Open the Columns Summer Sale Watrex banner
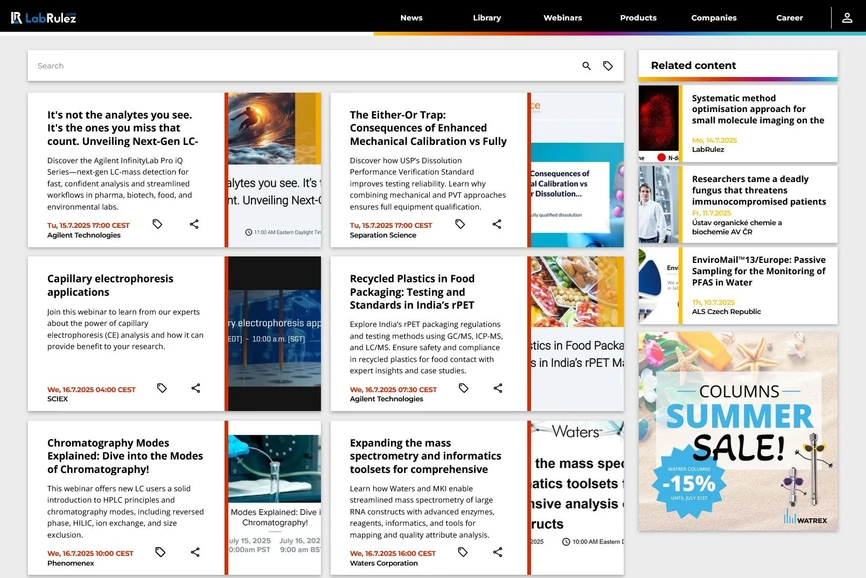 (738, 432)
